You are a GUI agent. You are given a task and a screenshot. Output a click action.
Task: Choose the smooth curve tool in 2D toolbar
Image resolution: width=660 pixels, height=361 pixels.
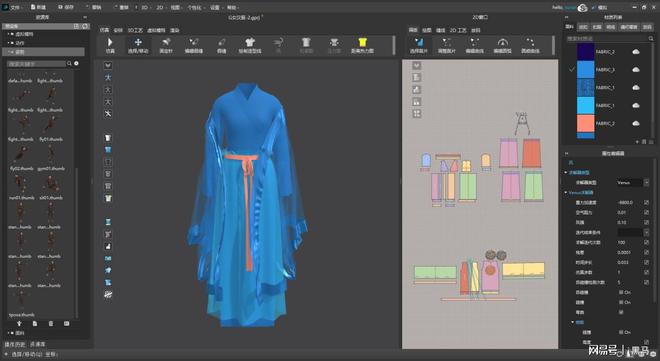[x=530, y=45]
